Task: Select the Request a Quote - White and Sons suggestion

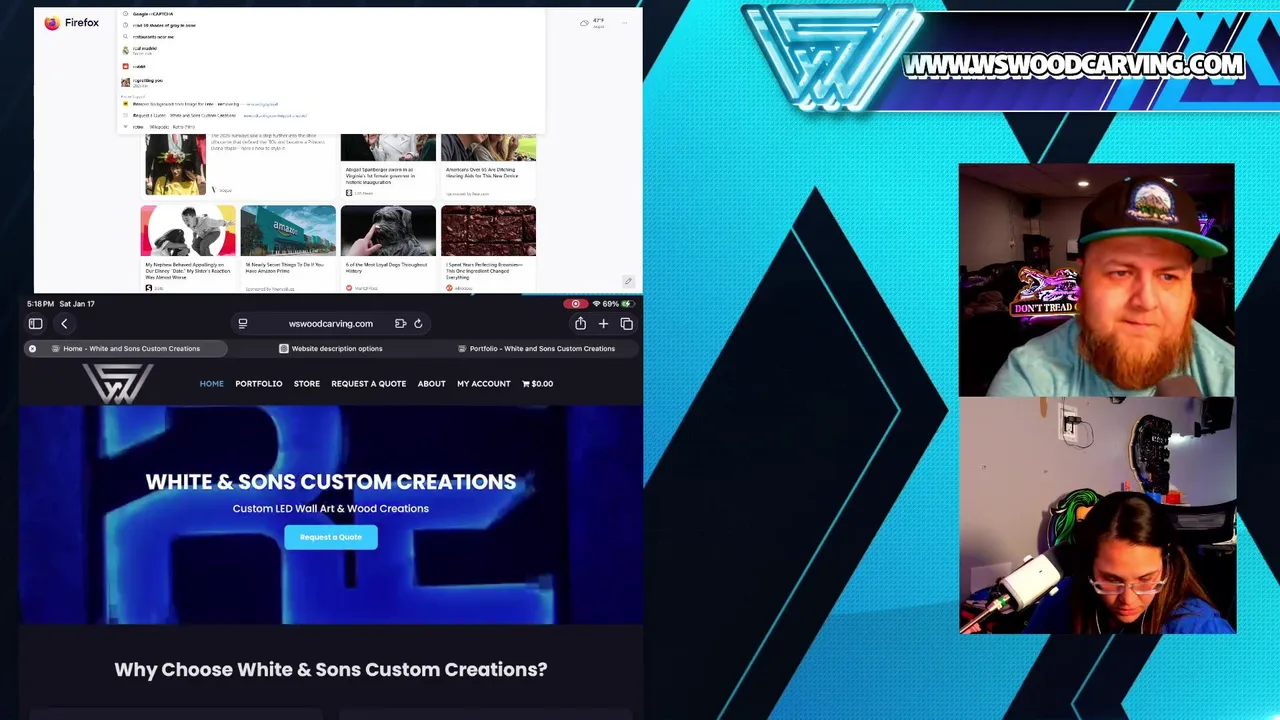Action: coord(330,115)
